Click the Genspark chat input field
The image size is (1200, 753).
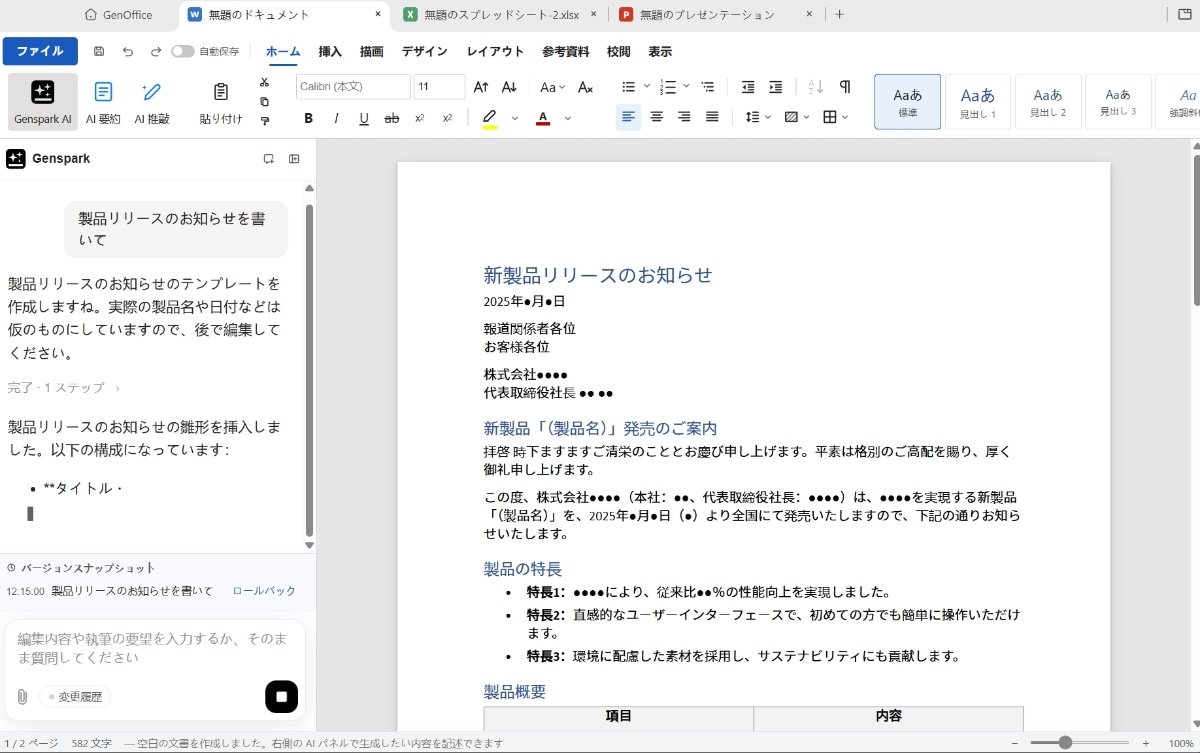tap(155, 649)
